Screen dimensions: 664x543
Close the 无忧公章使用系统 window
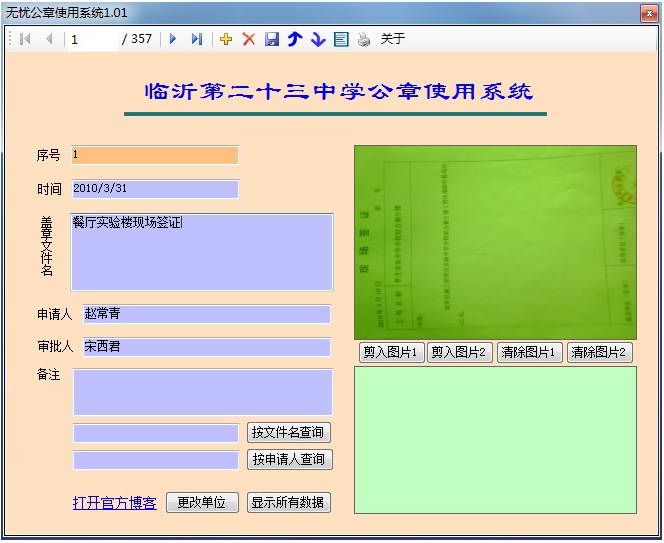point(648,14)
